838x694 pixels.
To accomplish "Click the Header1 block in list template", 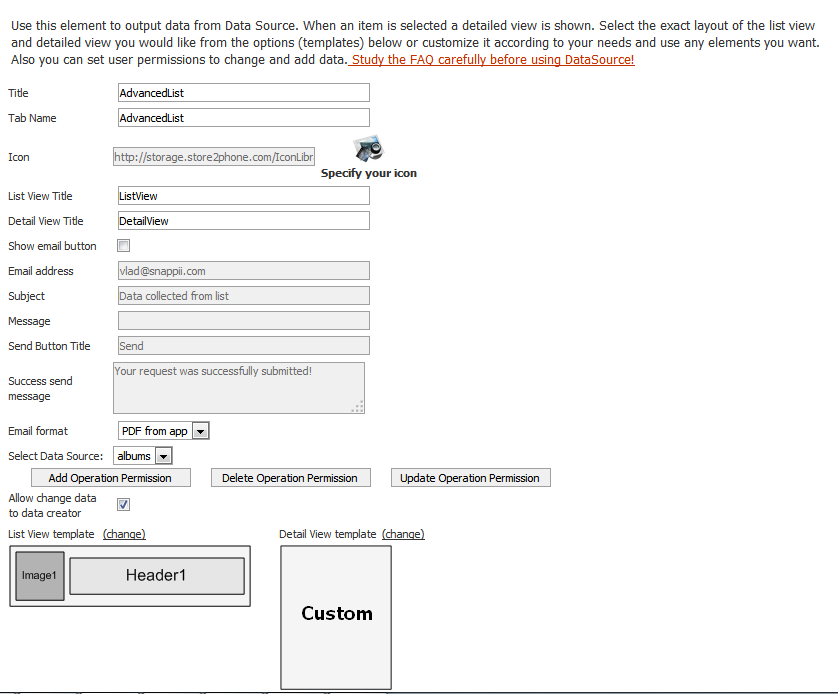I will pos(156,576).
